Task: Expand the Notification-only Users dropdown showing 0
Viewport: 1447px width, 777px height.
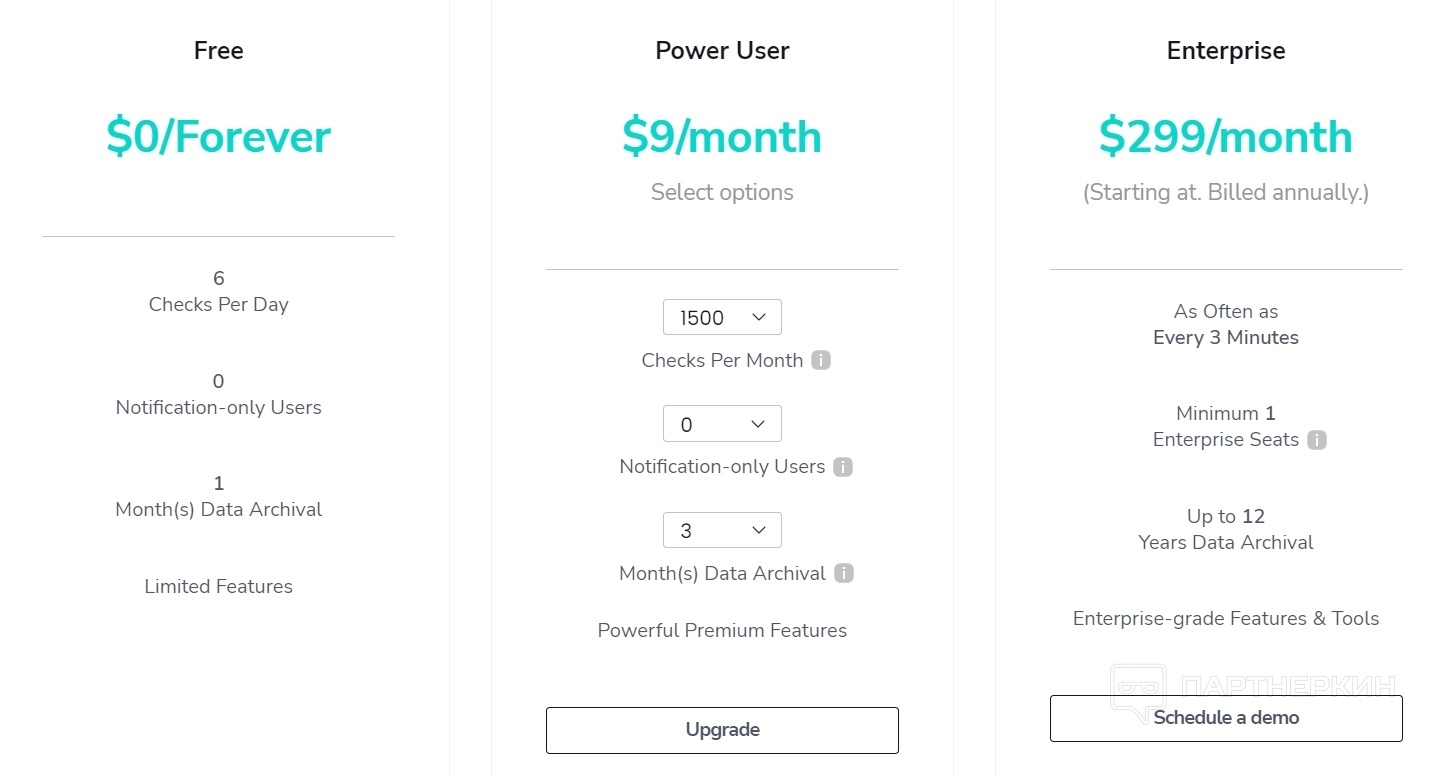Action: pyautogui.click(x=722, y=424)
